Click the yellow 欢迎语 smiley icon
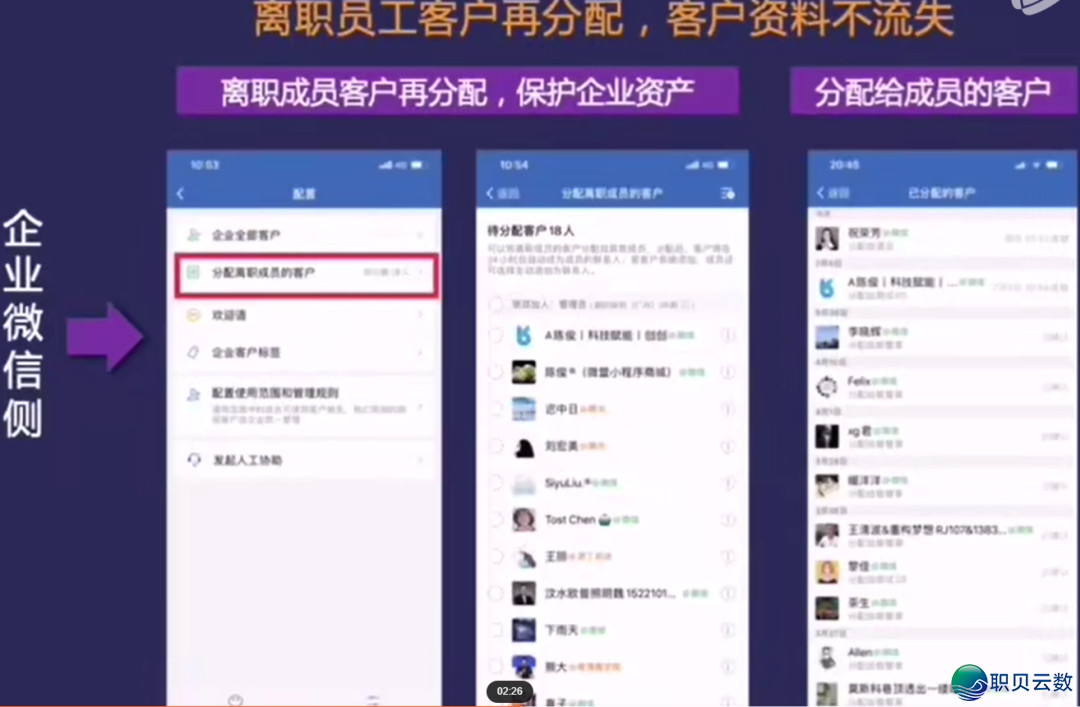1080x707 pixels. tap(194, 316)
